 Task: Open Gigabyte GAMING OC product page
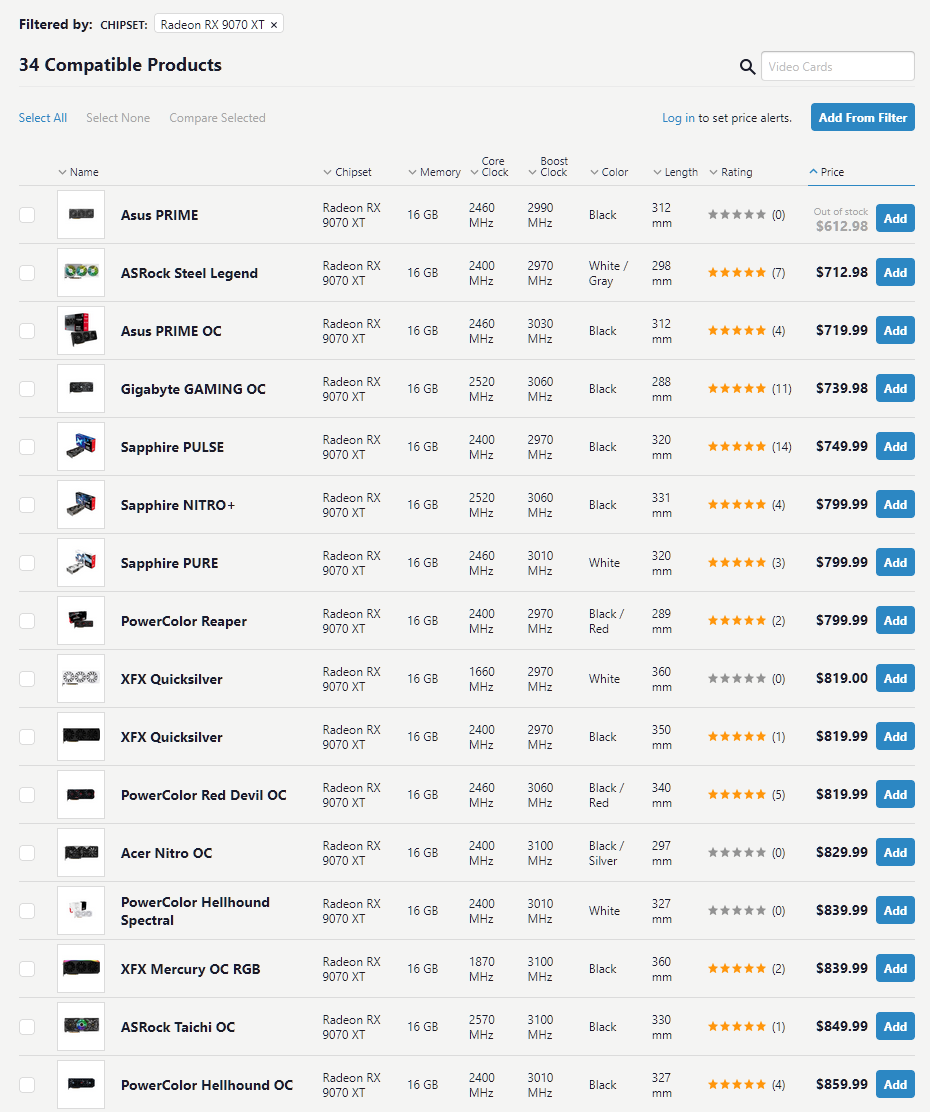click(193, 389)
